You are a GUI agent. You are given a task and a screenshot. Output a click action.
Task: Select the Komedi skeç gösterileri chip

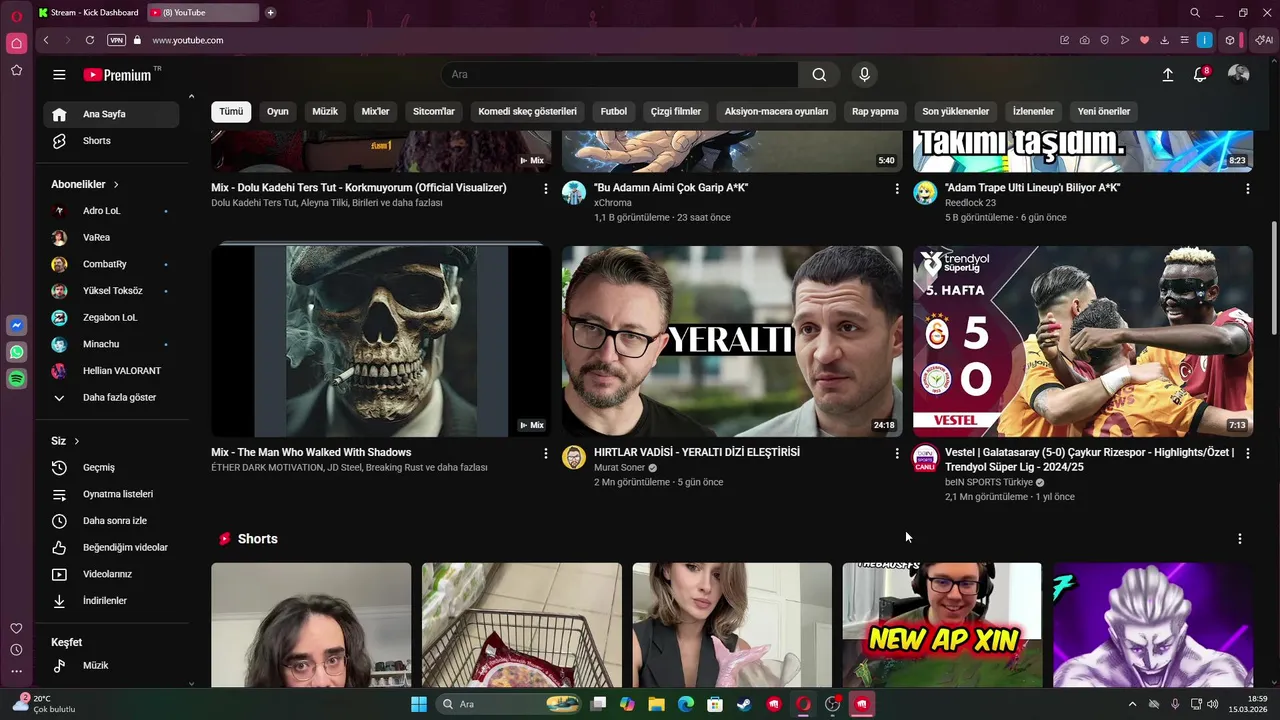pyautogui.click(x=527, y=112)
